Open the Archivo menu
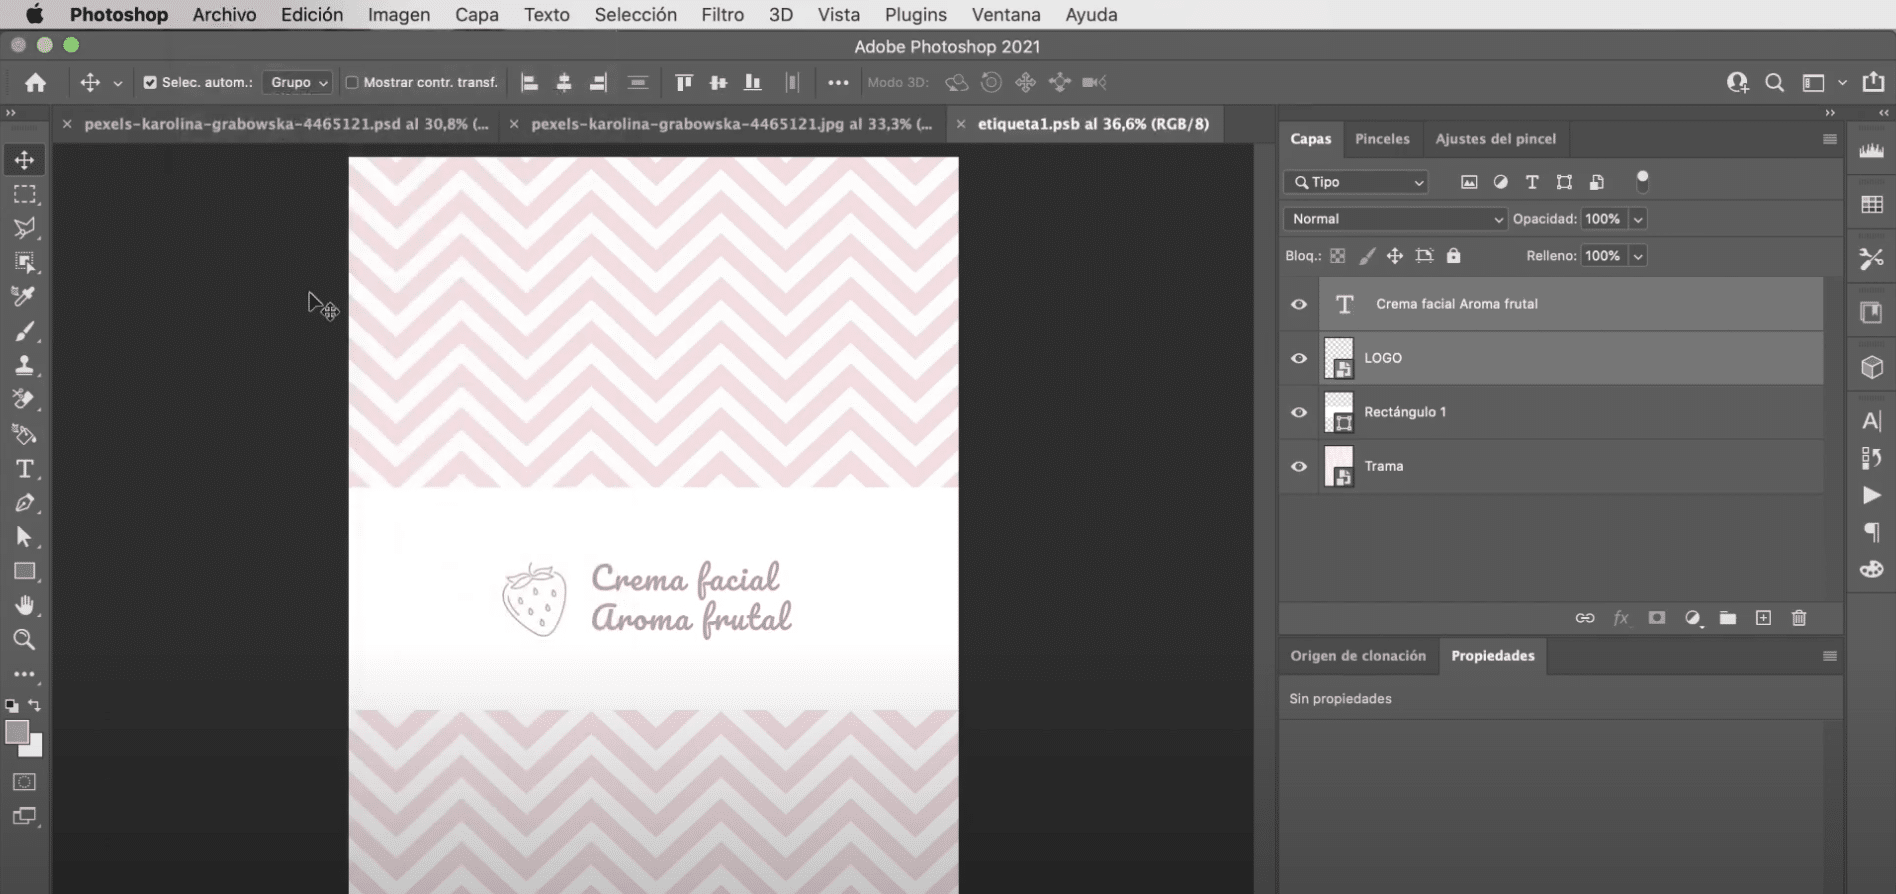The width and height of the screenshot is (1896, 894). (224, 15)
